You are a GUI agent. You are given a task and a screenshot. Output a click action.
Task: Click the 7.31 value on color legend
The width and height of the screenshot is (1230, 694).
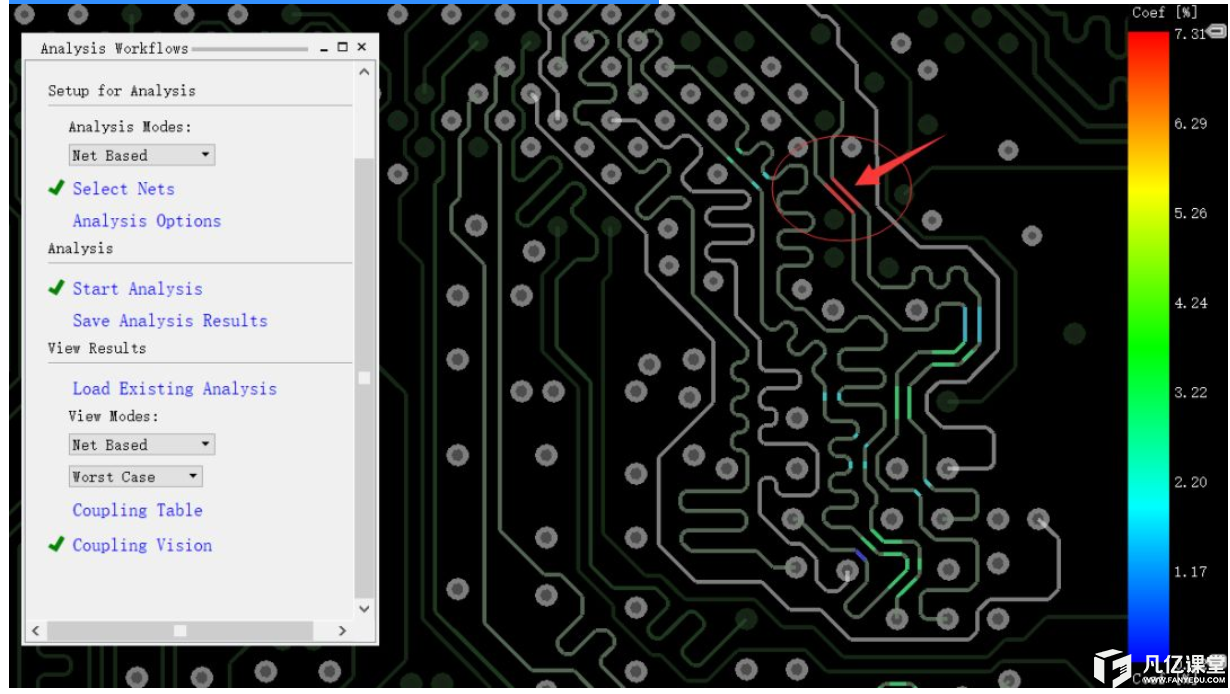pos(1190,34)
